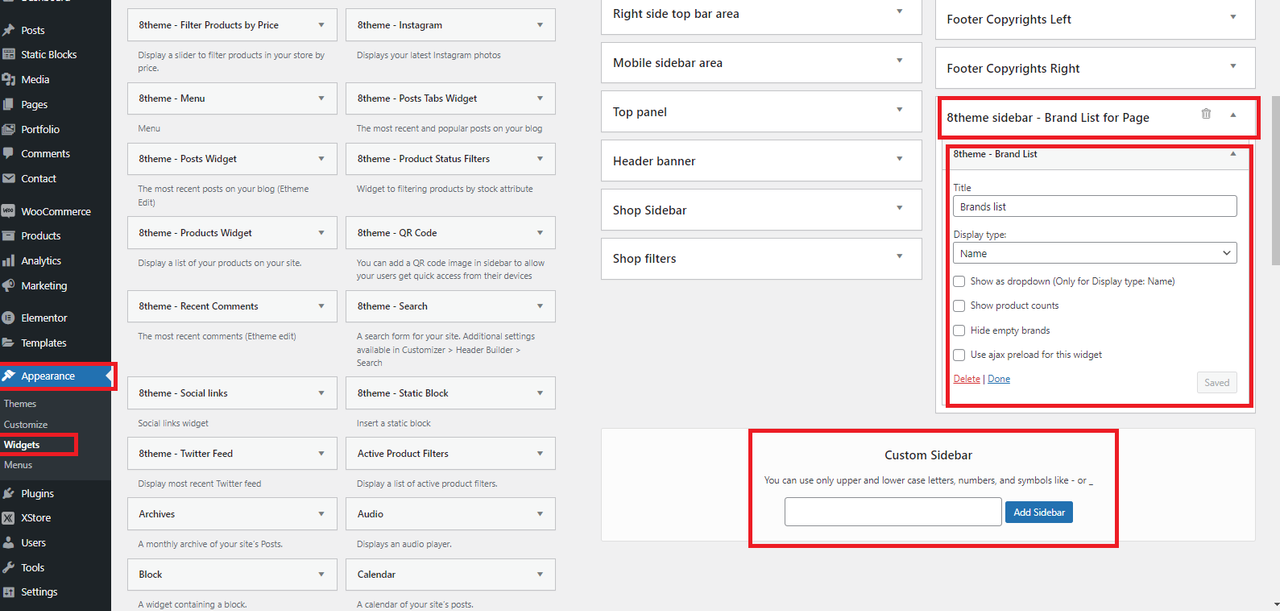The image size is (1280, 611).
Task: Expand the 8theme - Static Block widget
Action: click(540, 393)
